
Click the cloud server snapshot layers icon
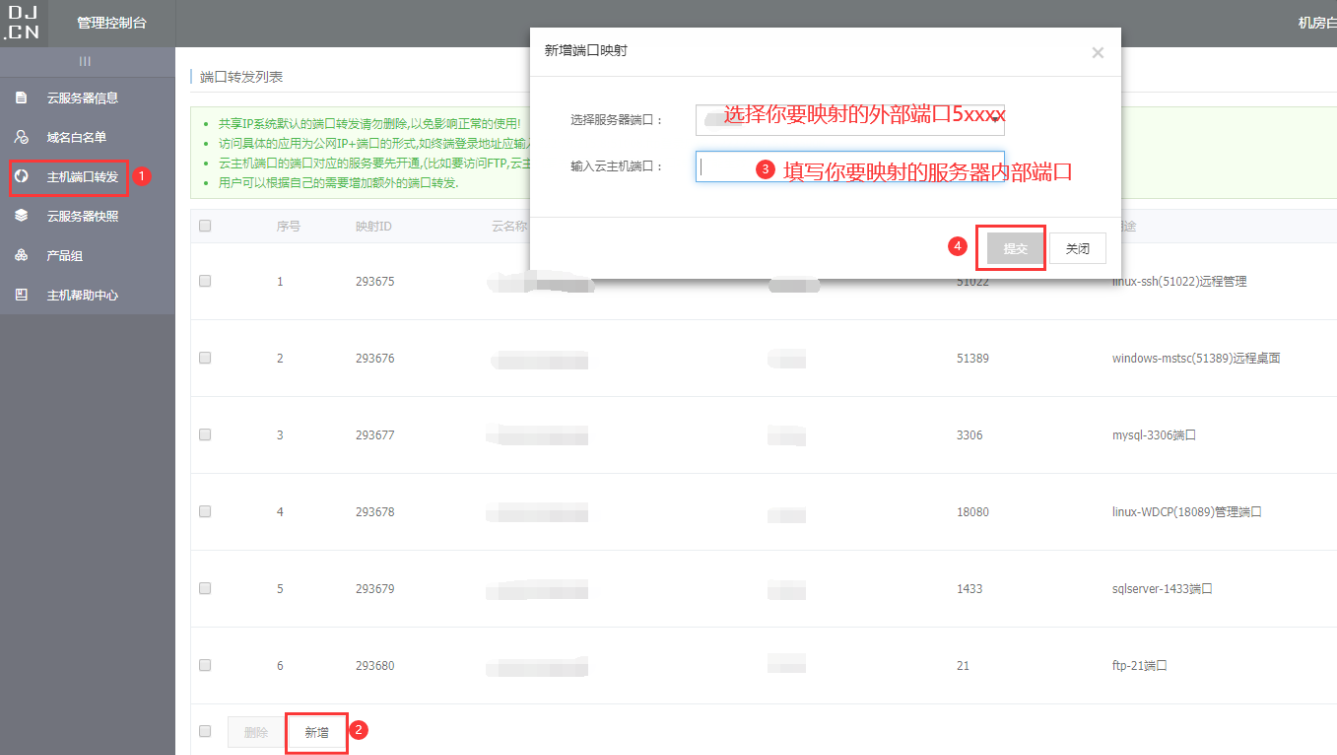coord(21,216)
